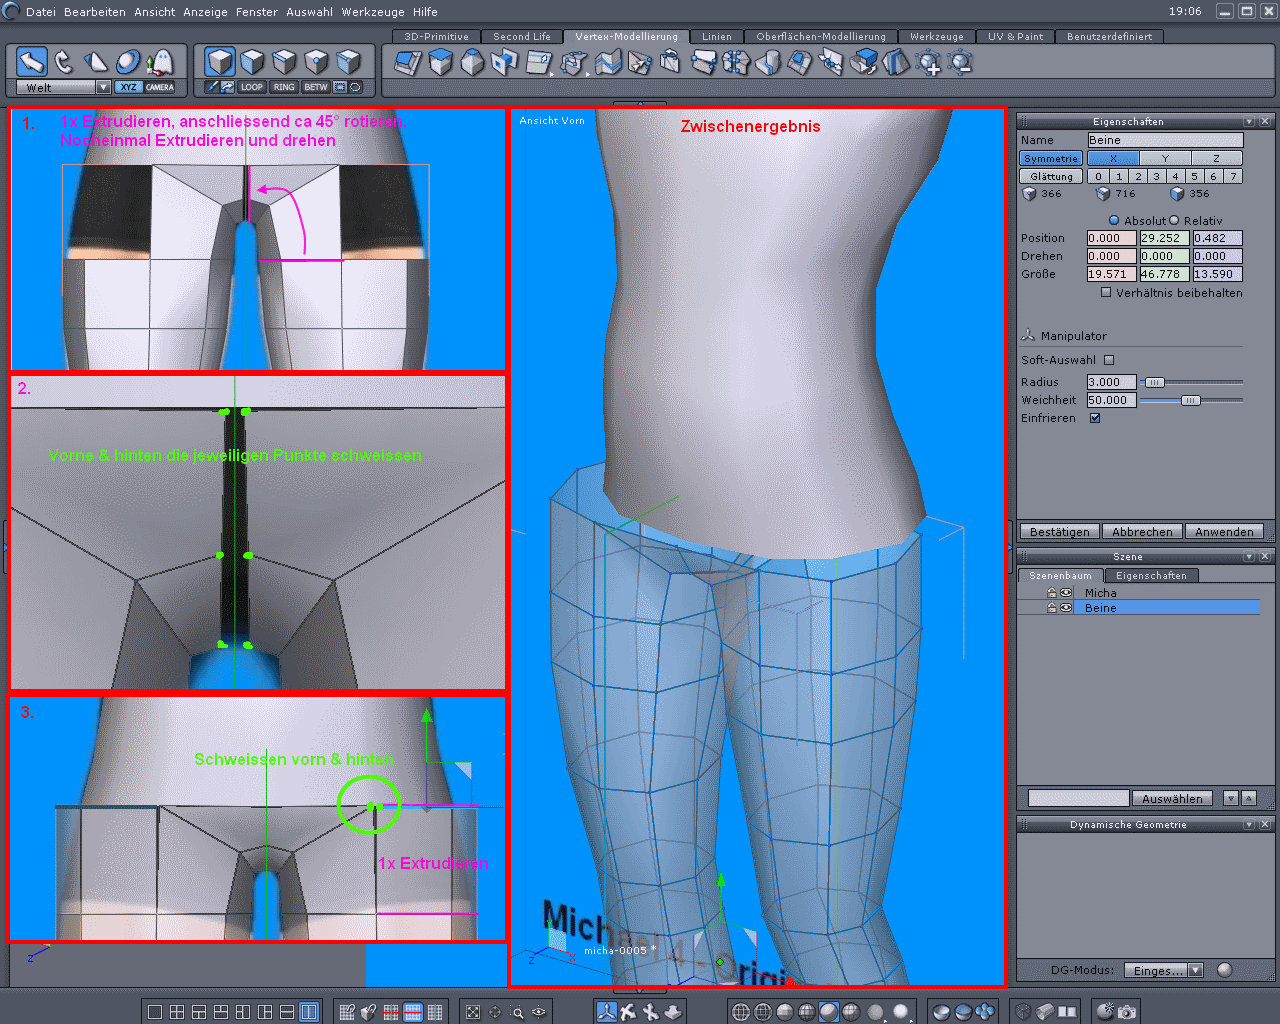Click the fit-all view icon

[473, 1012]
